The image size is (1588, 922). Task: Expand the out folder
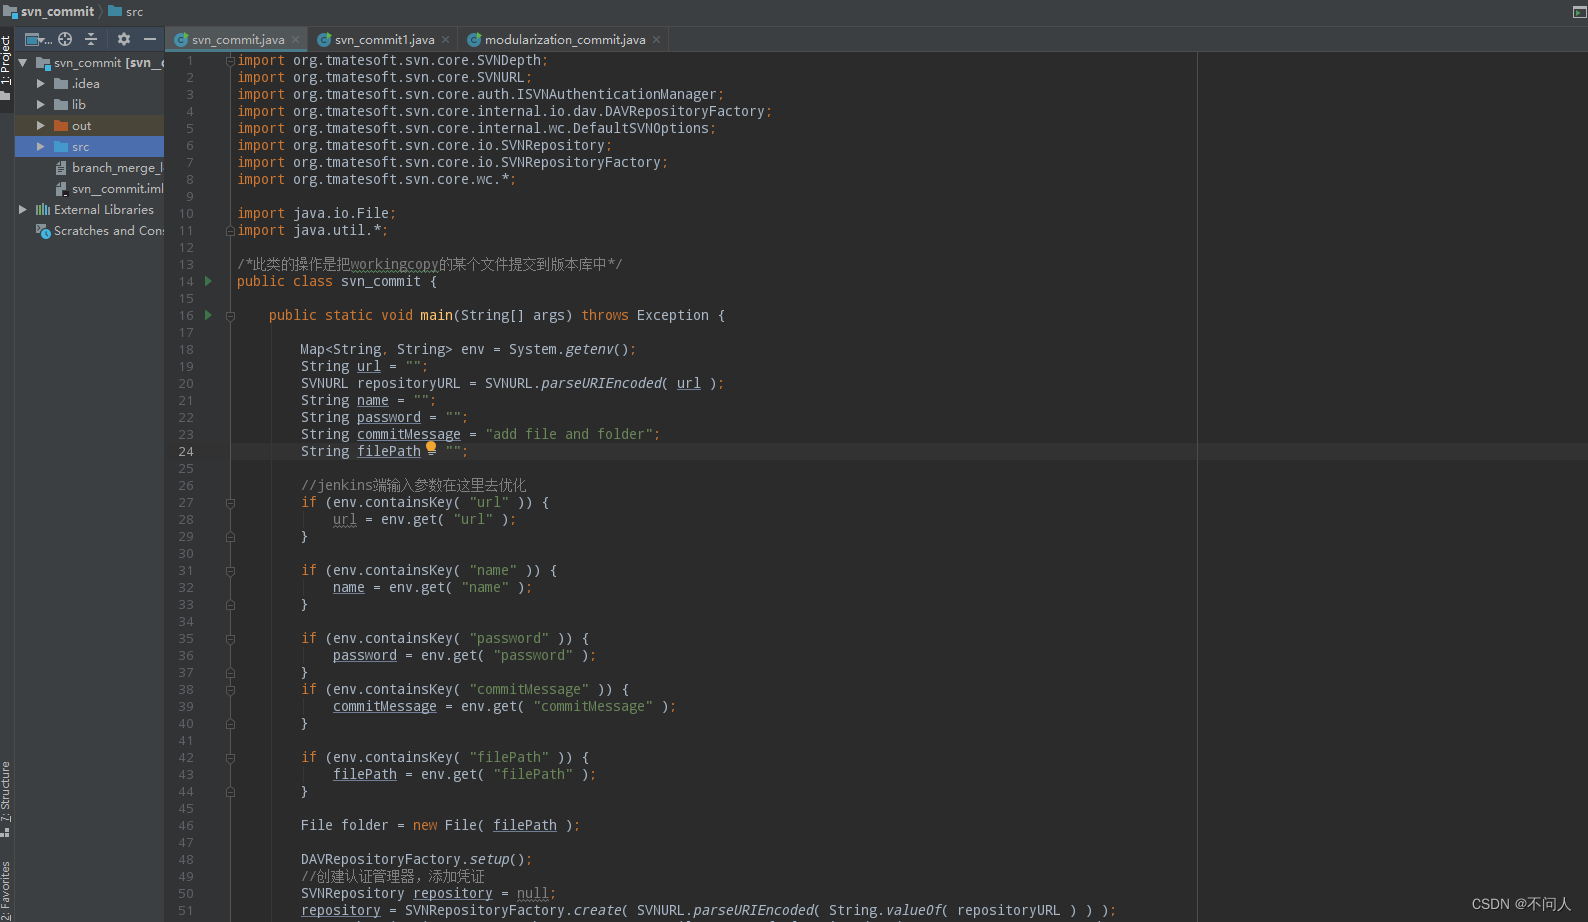tap(41, 125)
